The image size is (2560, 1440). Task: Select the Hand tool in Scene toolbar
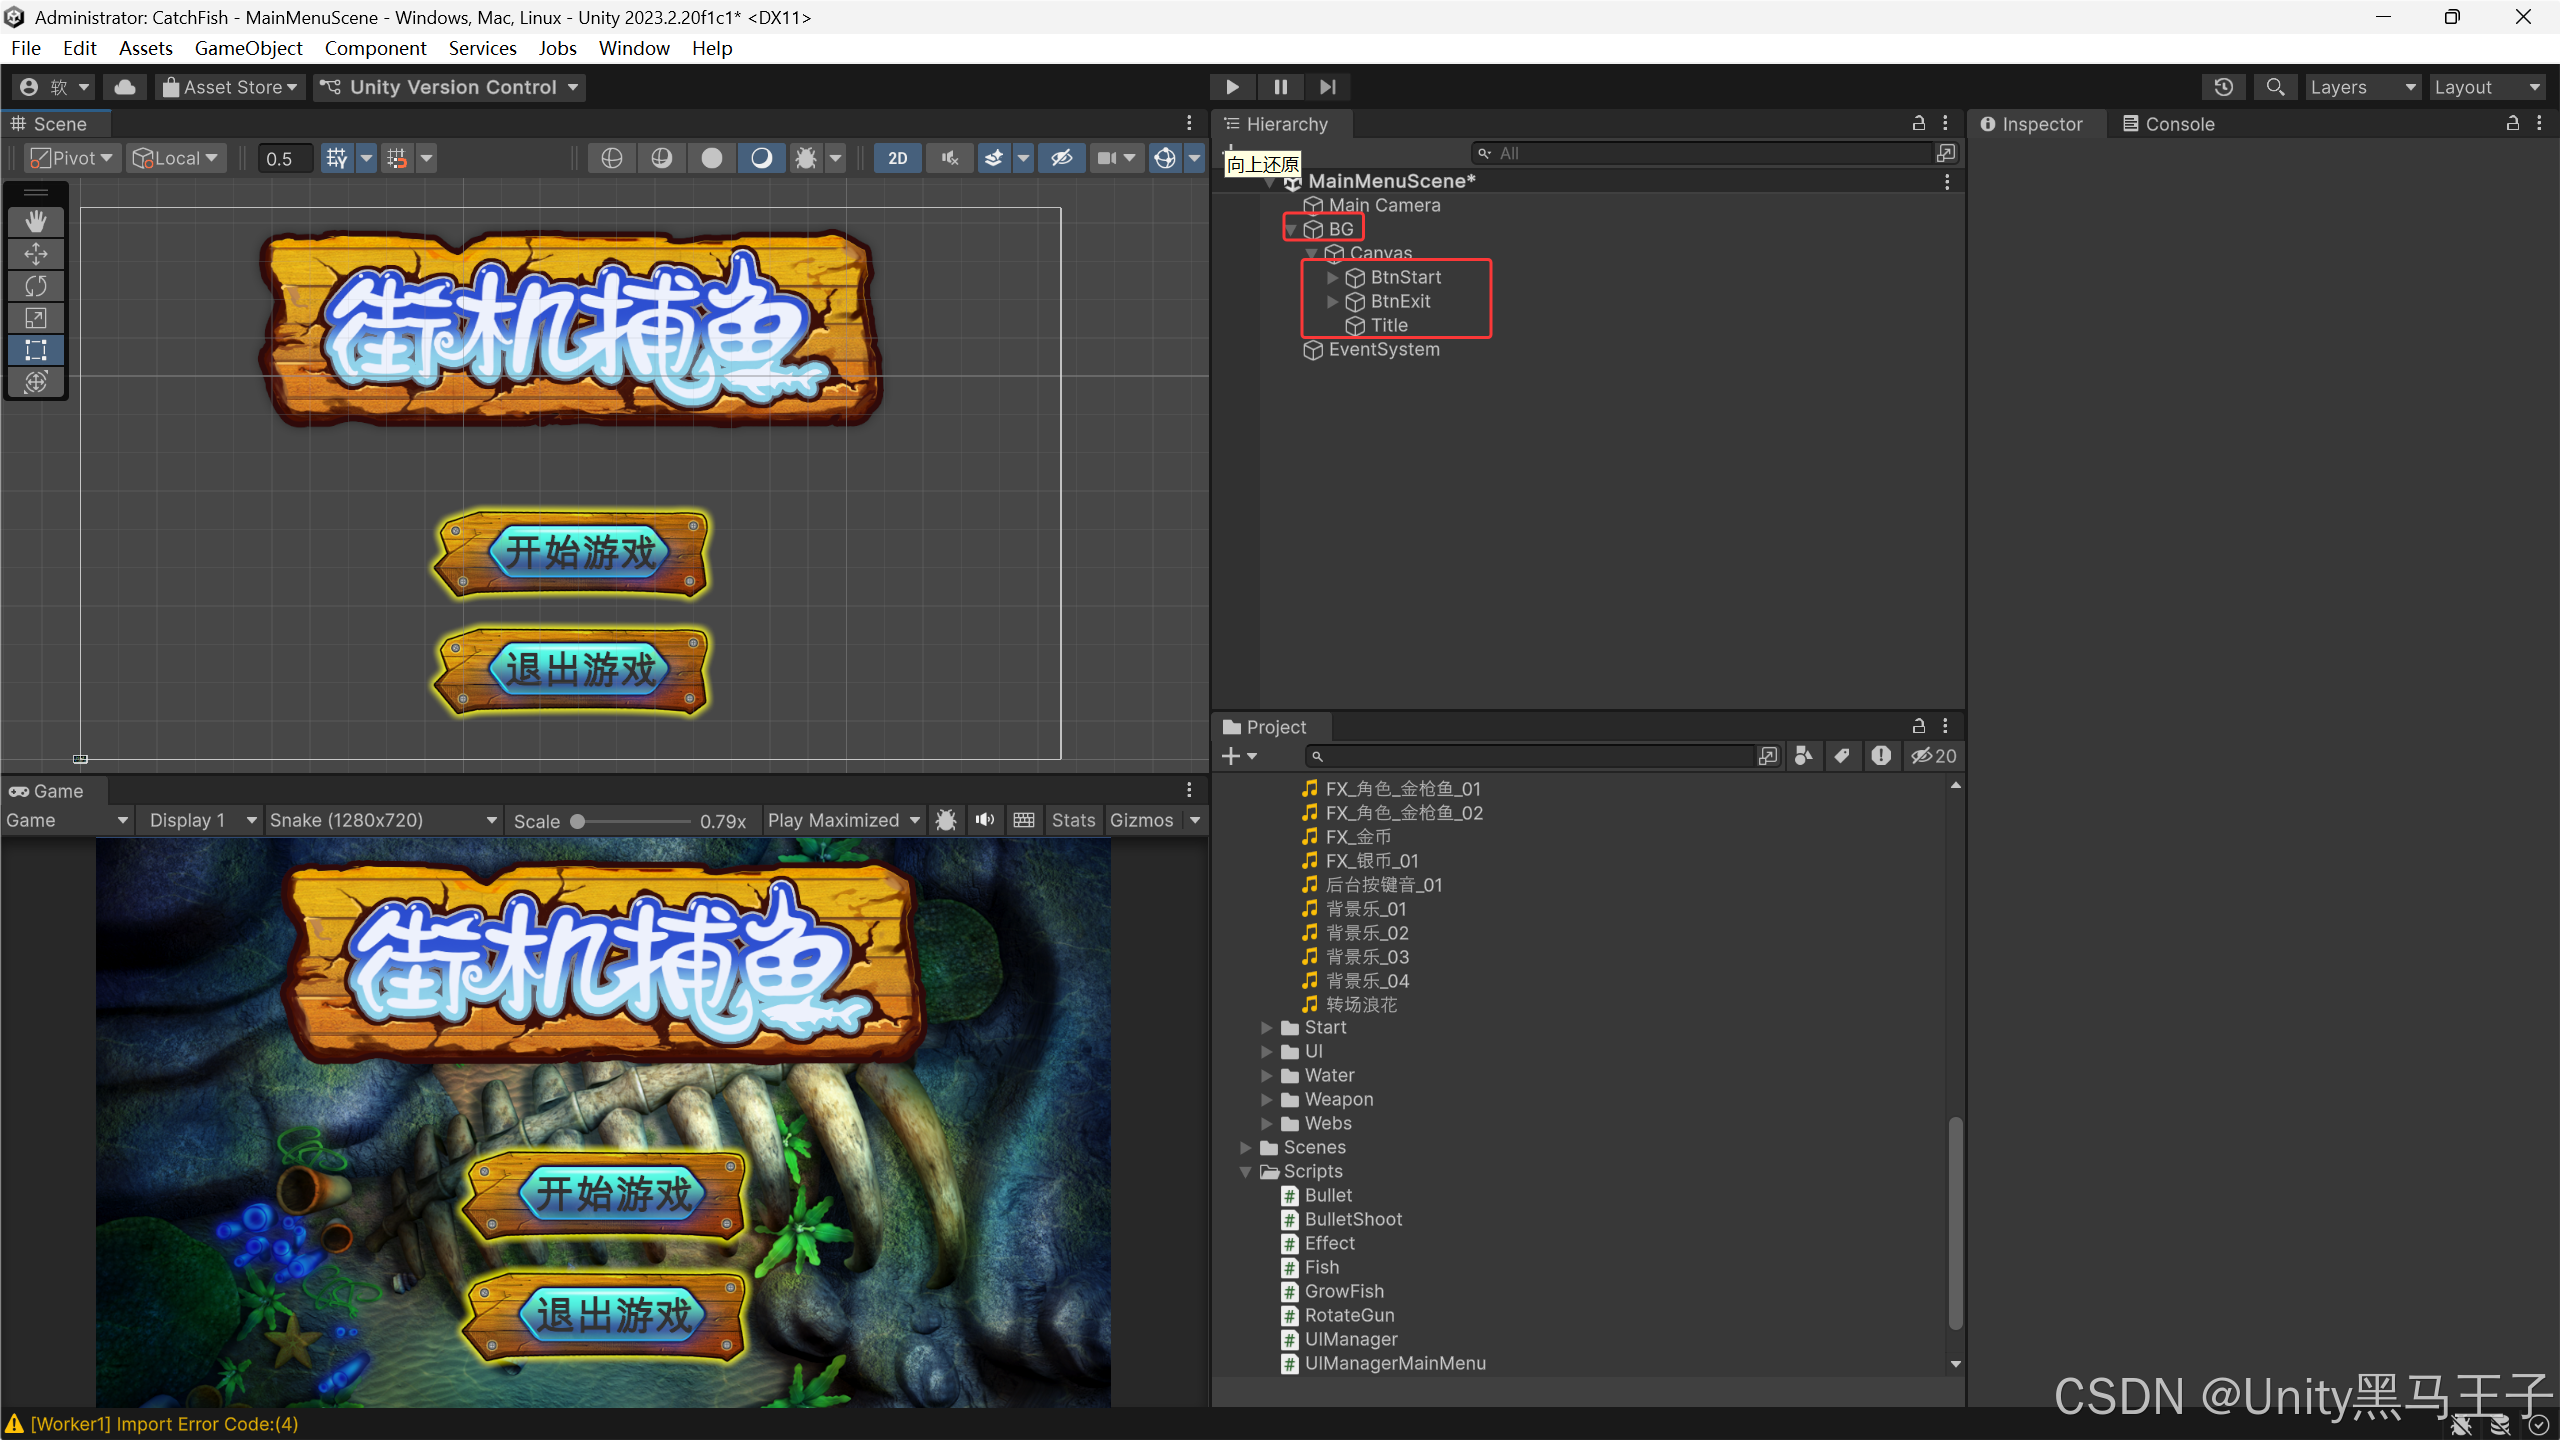click(x=36, y=221)
